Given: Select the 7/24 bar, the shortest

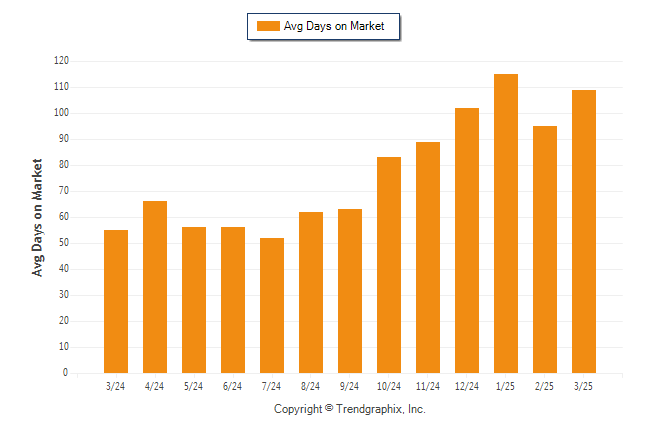Looking at the screenshot, I should tap(272, 305).
